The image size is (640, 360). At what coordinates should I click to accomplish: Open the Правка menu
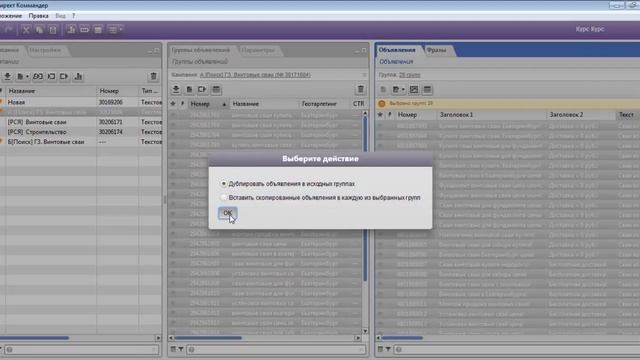[38, 16]
